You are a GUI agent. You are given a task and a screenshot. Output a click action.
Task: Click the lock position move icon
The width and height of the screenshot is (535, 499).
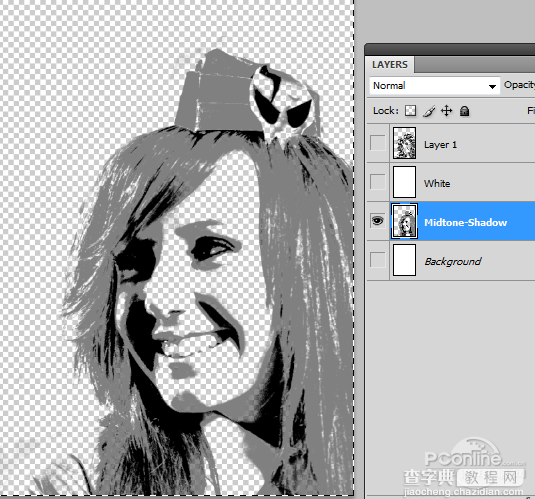click(446, 111)
